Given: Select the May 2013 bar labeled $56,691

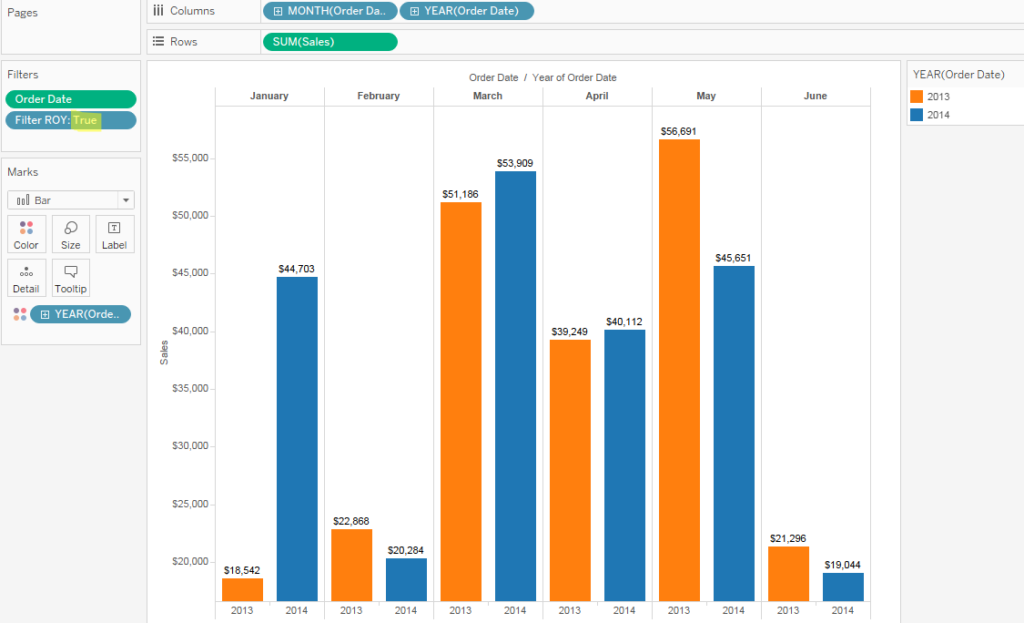Looking at the screenshot, I should (x=679, y=370).
